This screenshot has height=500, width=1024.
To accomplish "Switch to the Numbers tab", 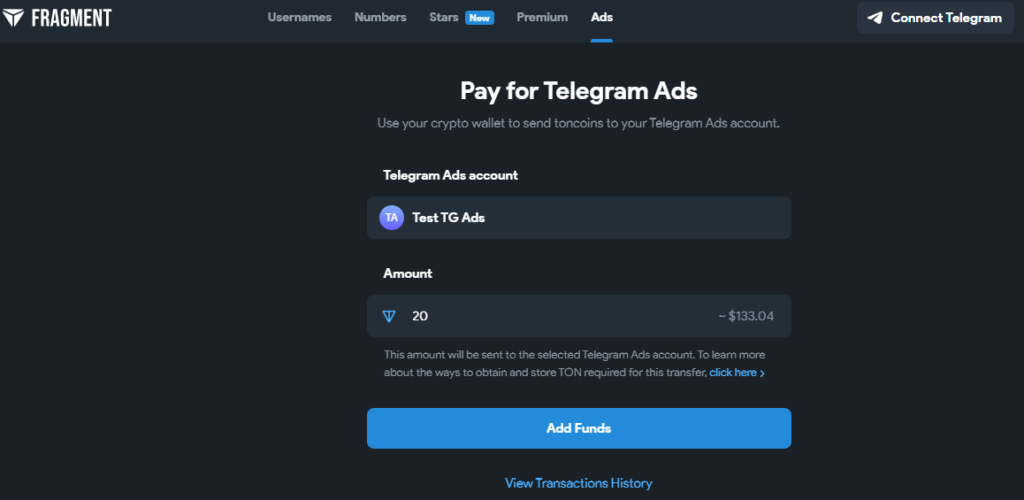I will (380, 18).
